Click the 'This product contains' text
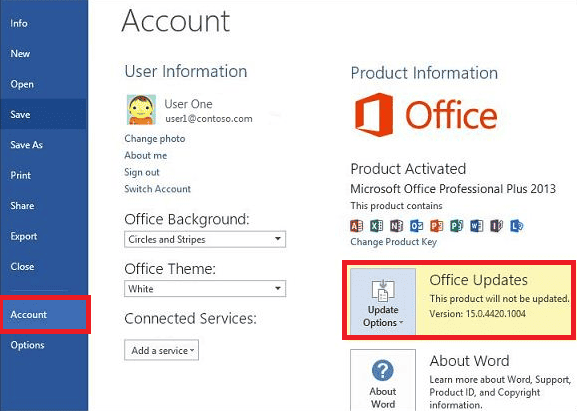The image size is (577, 411). coord(396,206)
